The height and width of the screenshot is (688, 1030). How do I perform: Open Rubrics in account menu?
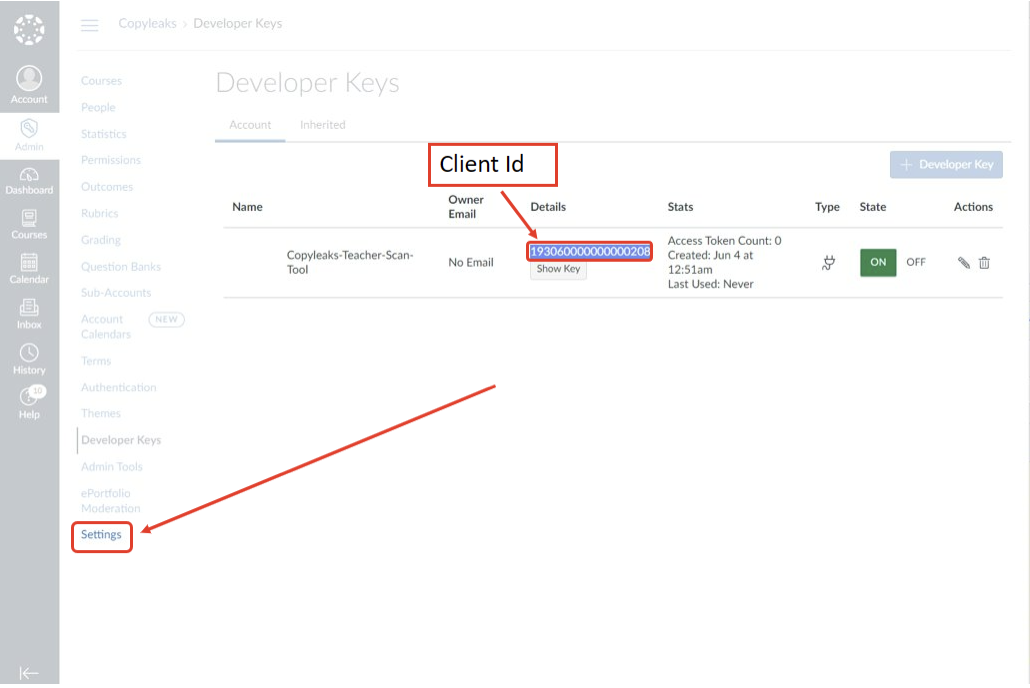99,213
